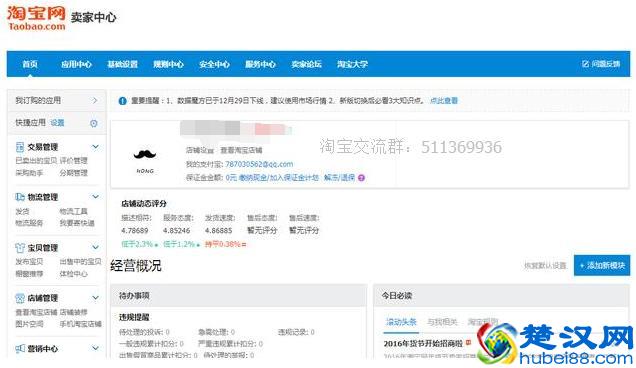Click the mustache shop avatar

(x=145, y=160)
